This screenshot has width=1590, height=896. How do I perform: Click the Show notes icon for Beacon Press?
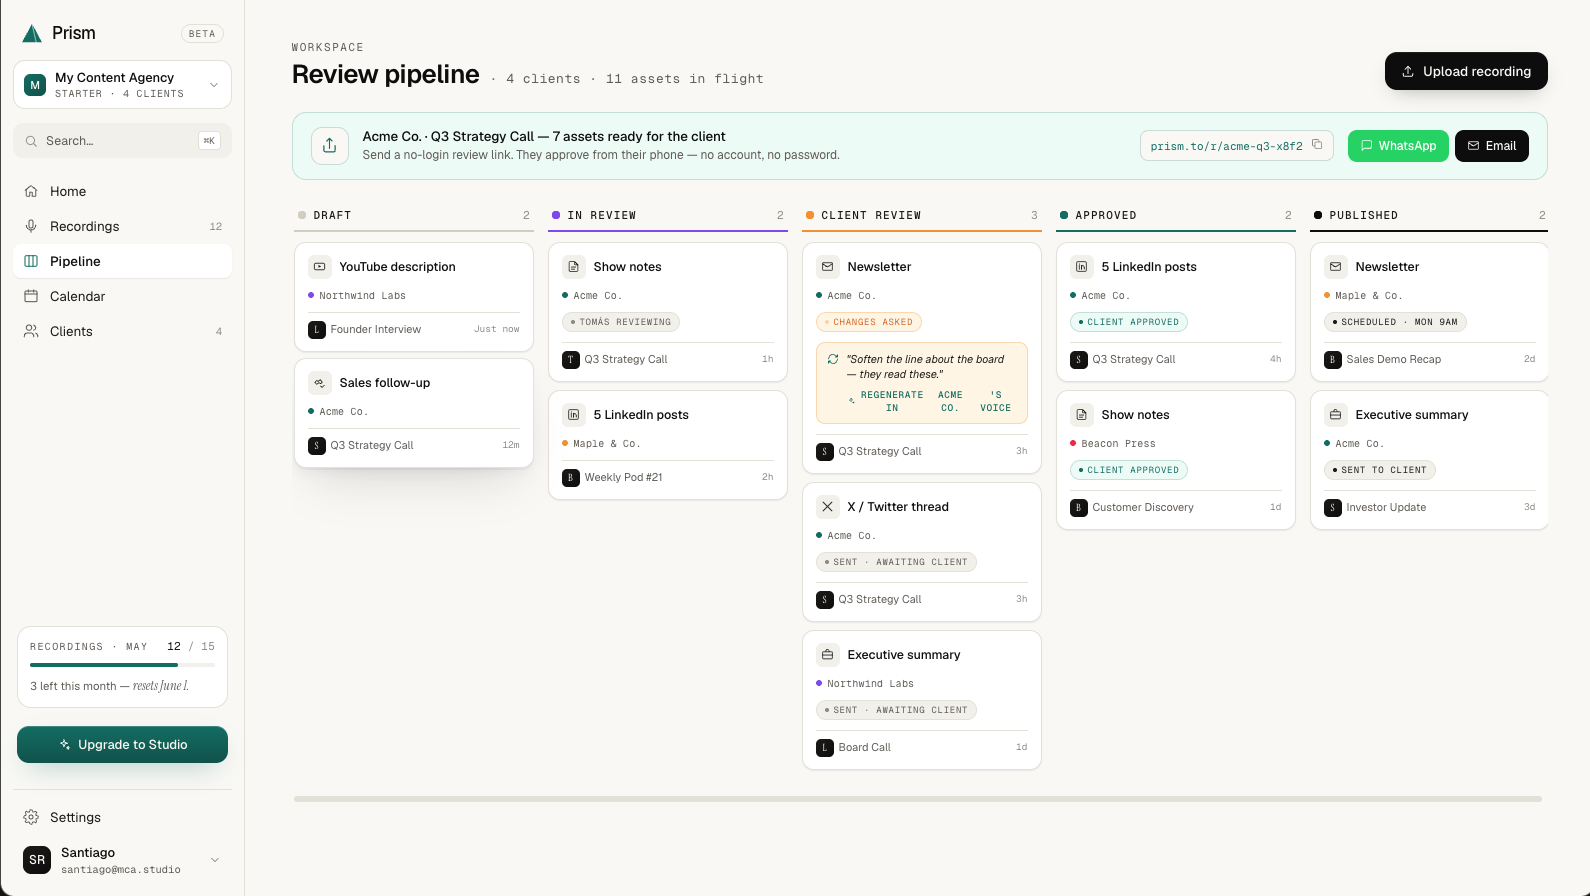pyautogui.click(x=1082, y=415)
